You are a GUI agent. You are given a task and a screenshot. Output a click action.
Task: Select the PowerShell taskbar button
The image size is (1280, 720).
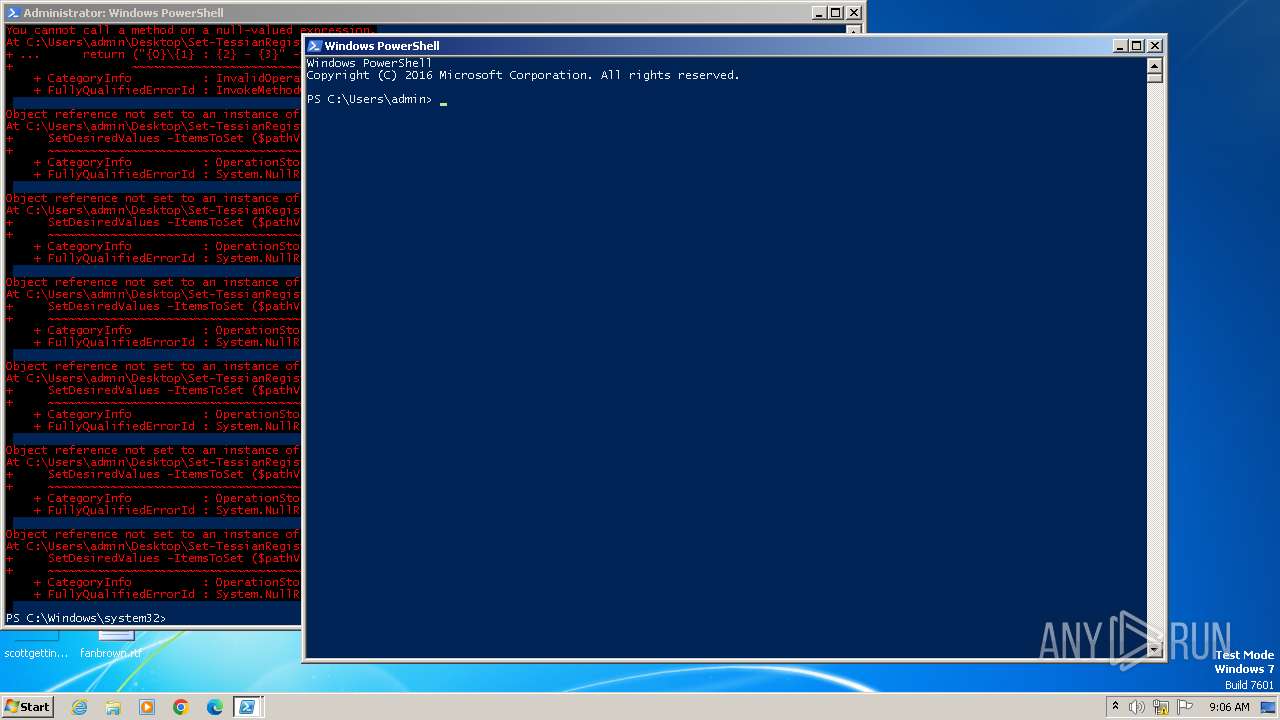point(247,707)
